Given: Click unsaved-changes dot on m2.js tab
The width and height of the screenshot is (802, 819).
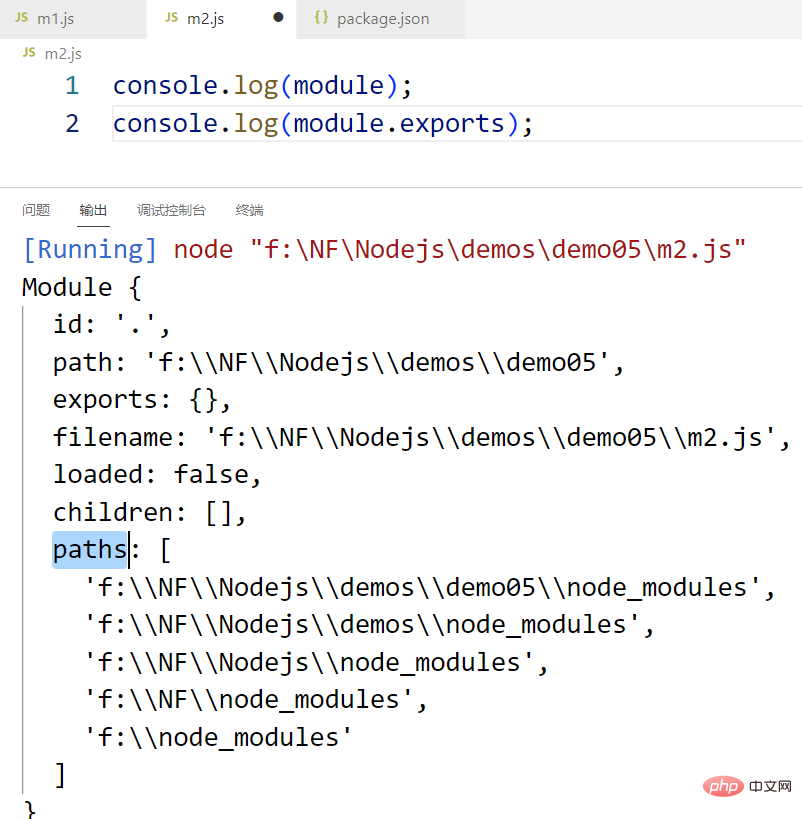Looking at the screenshot, I should click(278, 18).
